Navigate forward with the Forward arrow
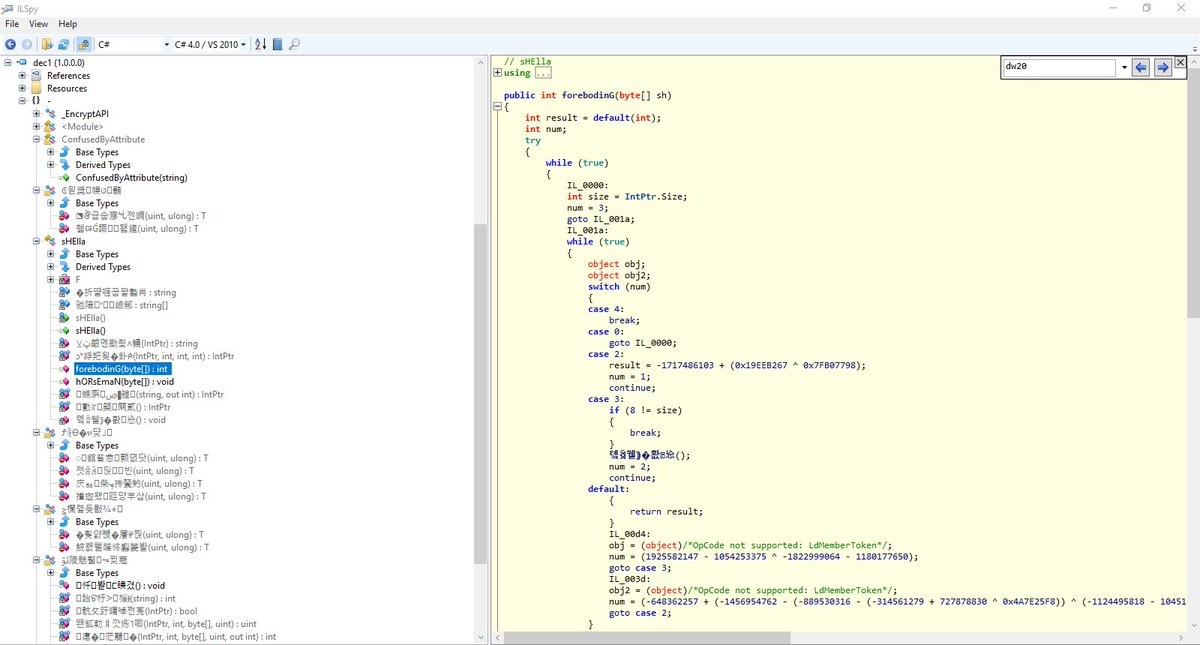 tap(26, 45)
